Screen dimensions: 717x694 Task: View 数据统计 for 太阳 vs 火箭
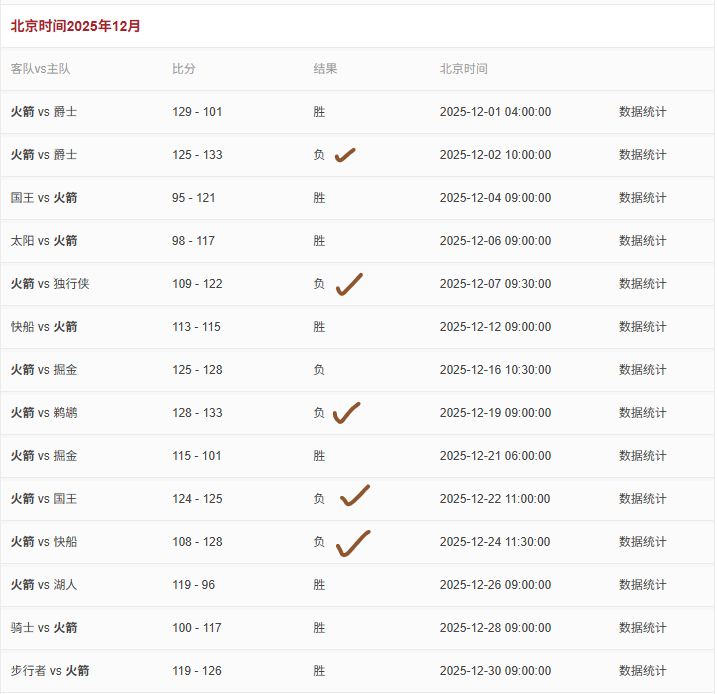[642, 241]
